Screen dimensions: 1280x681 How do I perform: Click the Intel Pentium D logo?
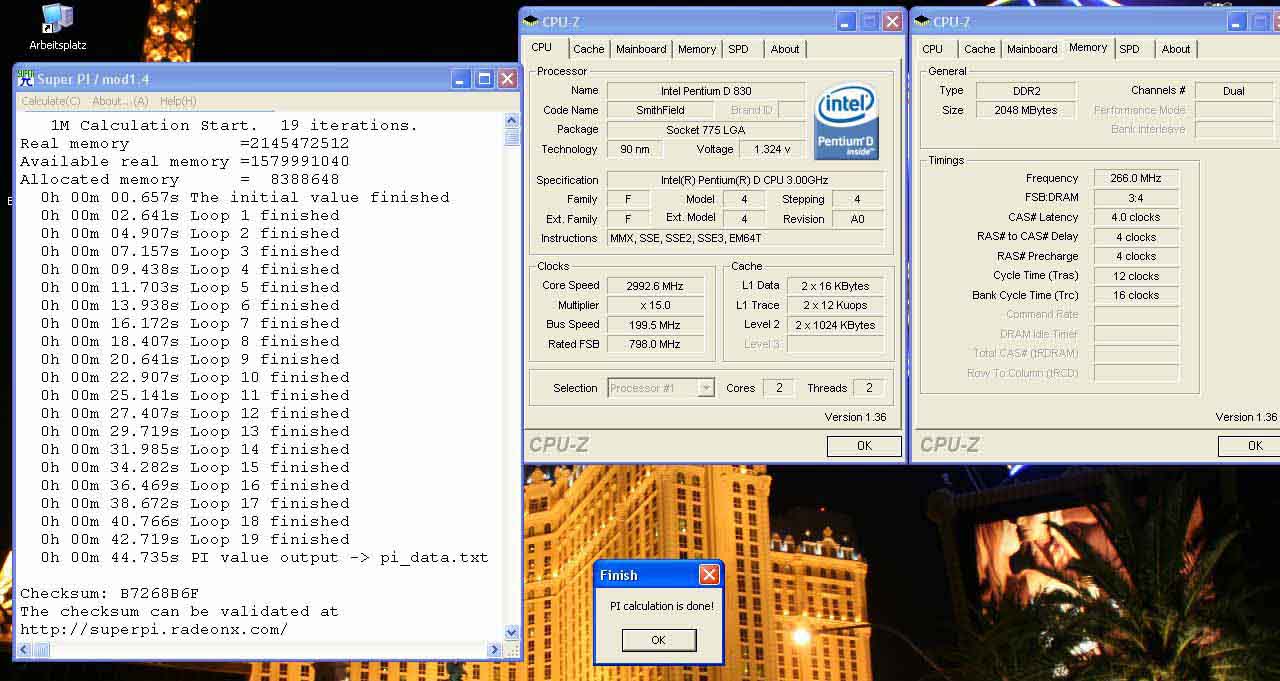pyautogui.click(x=846, y=120)
